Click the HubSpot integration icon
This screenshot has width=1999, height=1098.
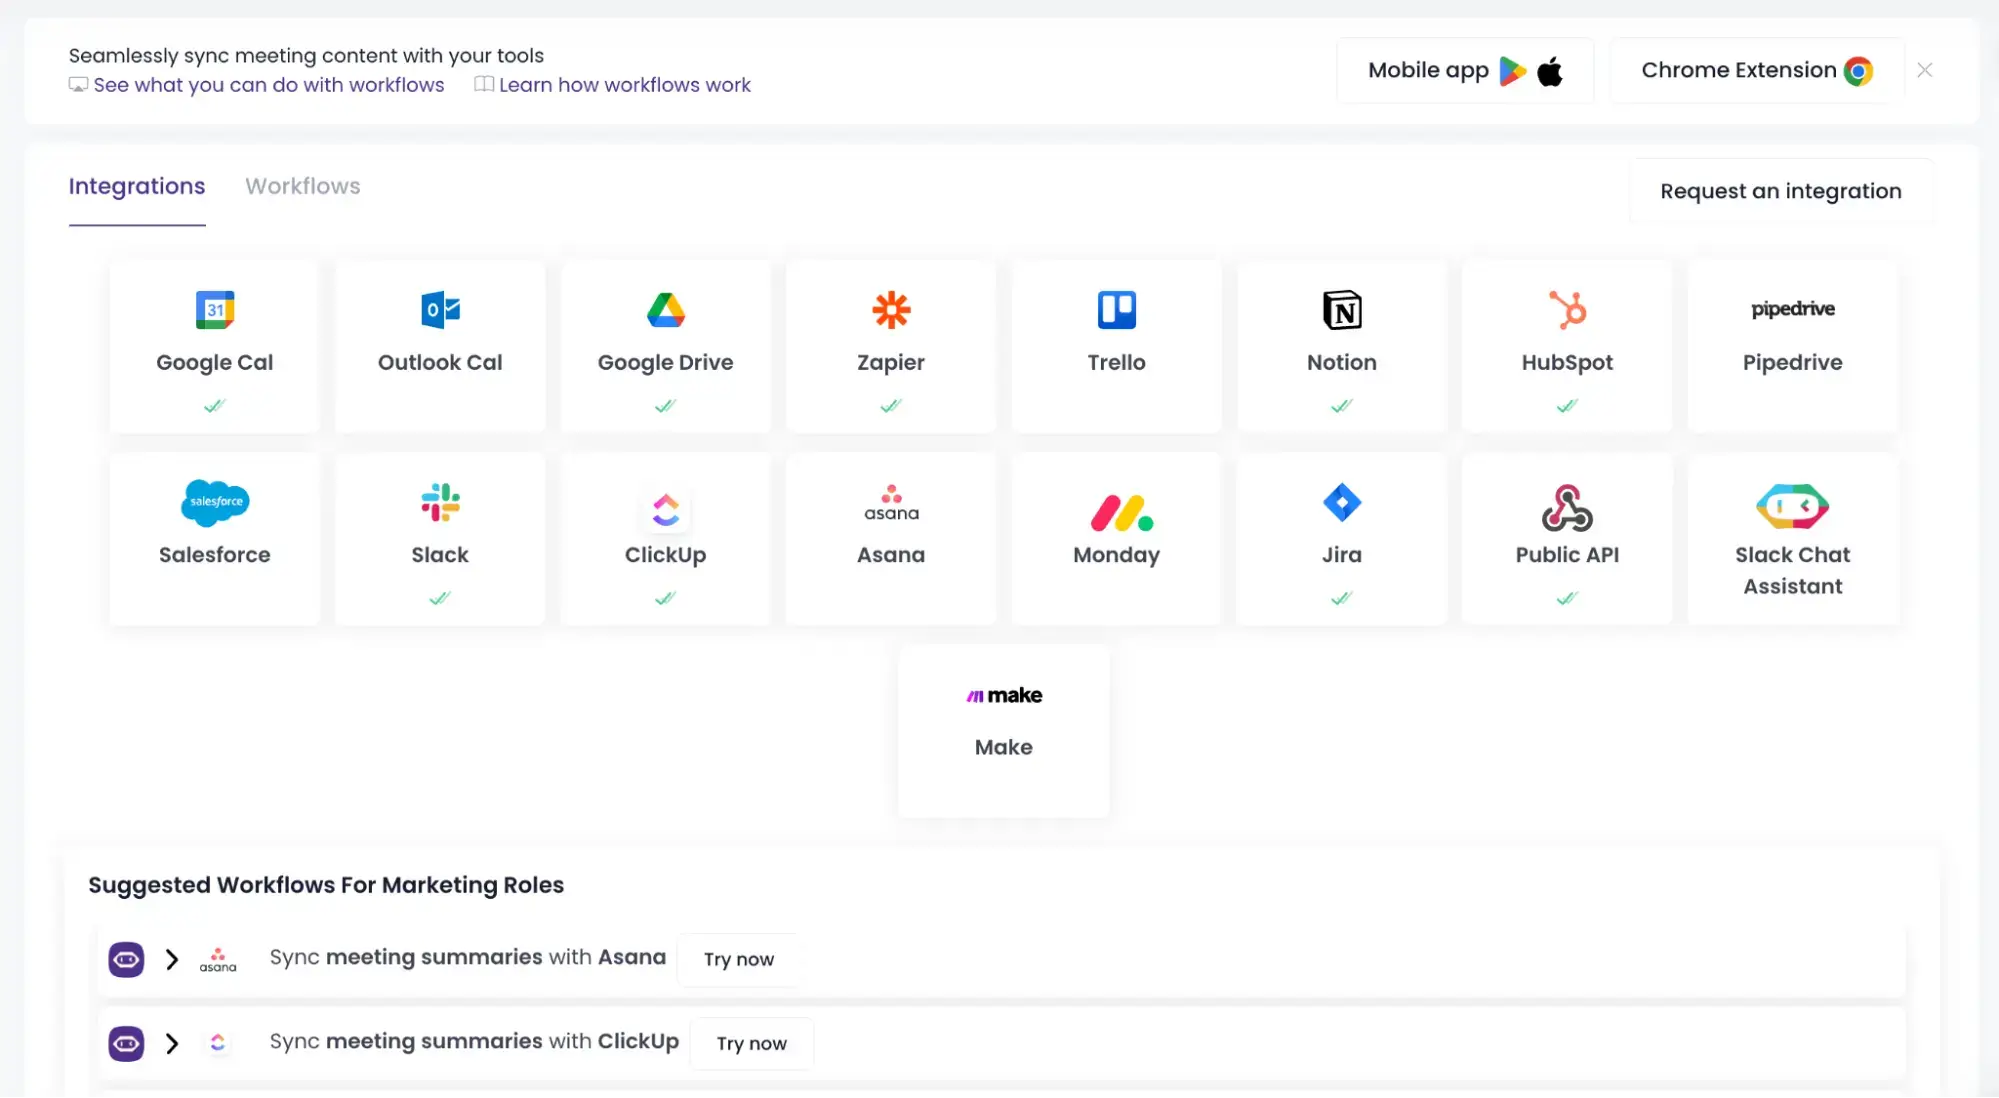click(x=1566, y=311)
